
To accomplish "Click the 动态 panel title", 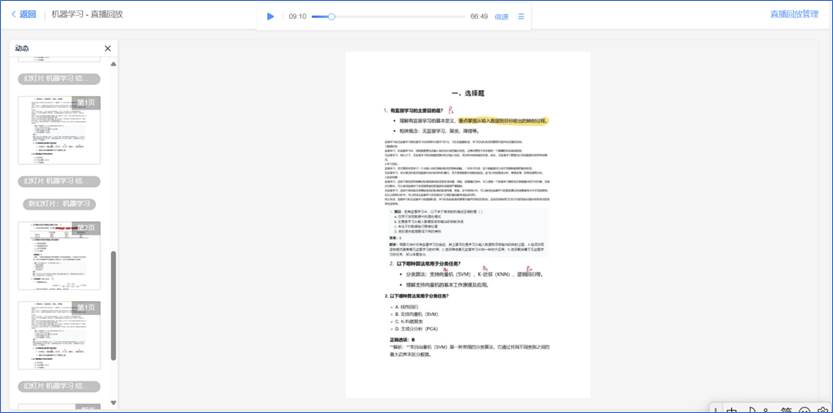I will click(x=22, y=48).
